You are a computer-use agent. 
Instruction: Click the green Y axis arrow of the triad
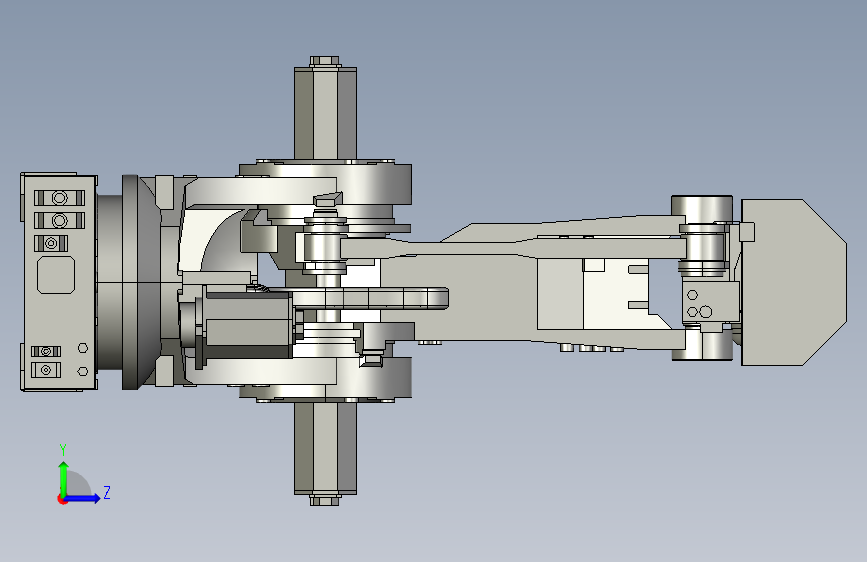[63, 478]
